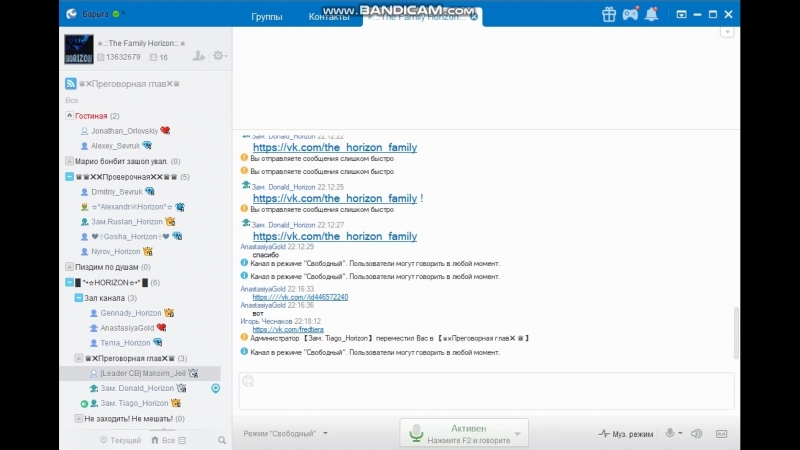The height and width of the screenshot is (450, 800).
Task: Select user Jonathan_Orlovskiy
Action: pos(124,131)
